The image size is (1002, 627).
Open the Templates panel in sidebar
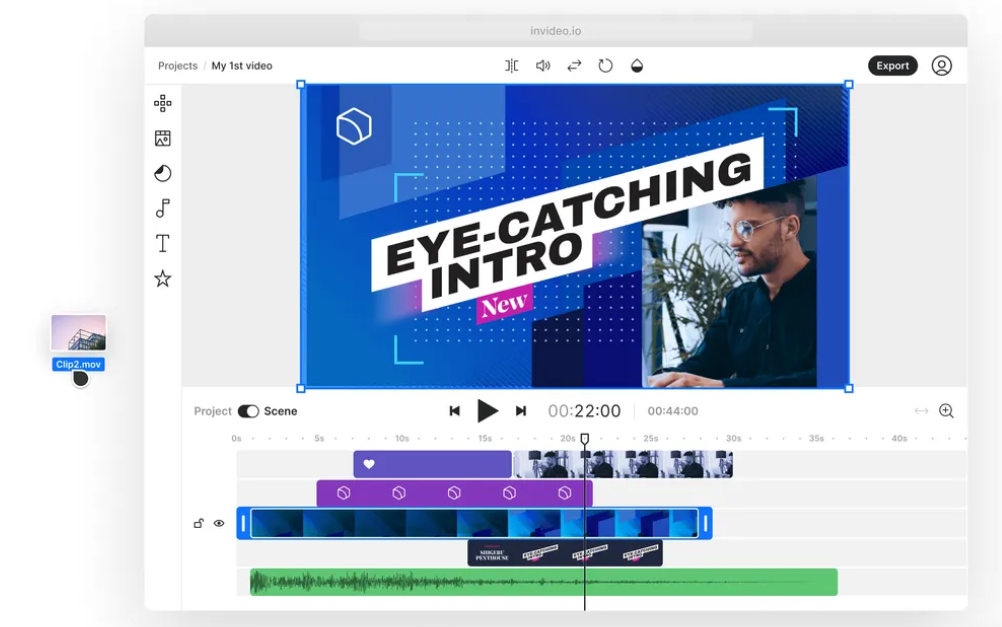(162, 103)
